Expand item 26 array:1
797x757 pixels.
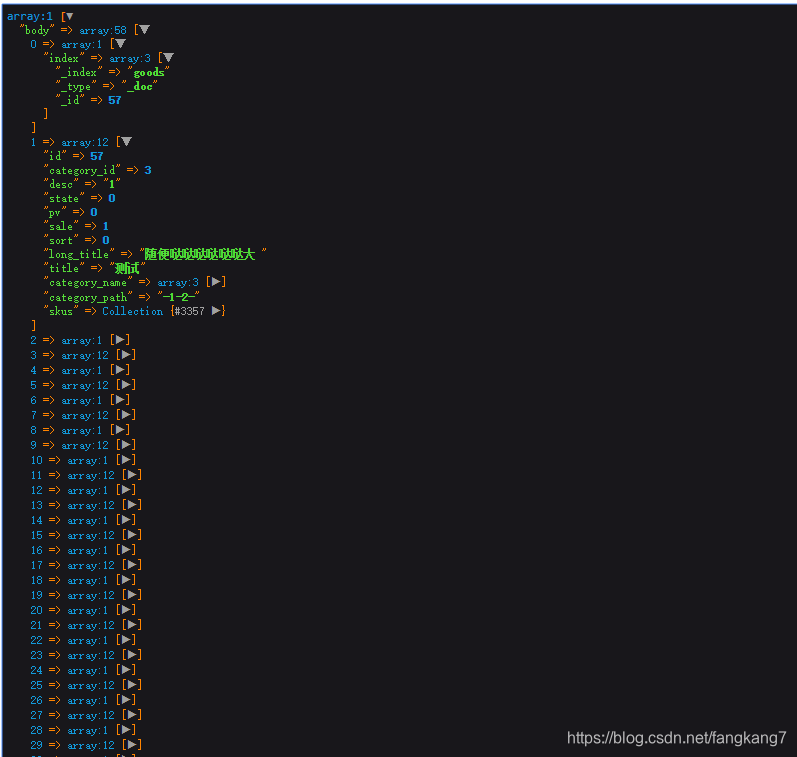click(127, 700)
